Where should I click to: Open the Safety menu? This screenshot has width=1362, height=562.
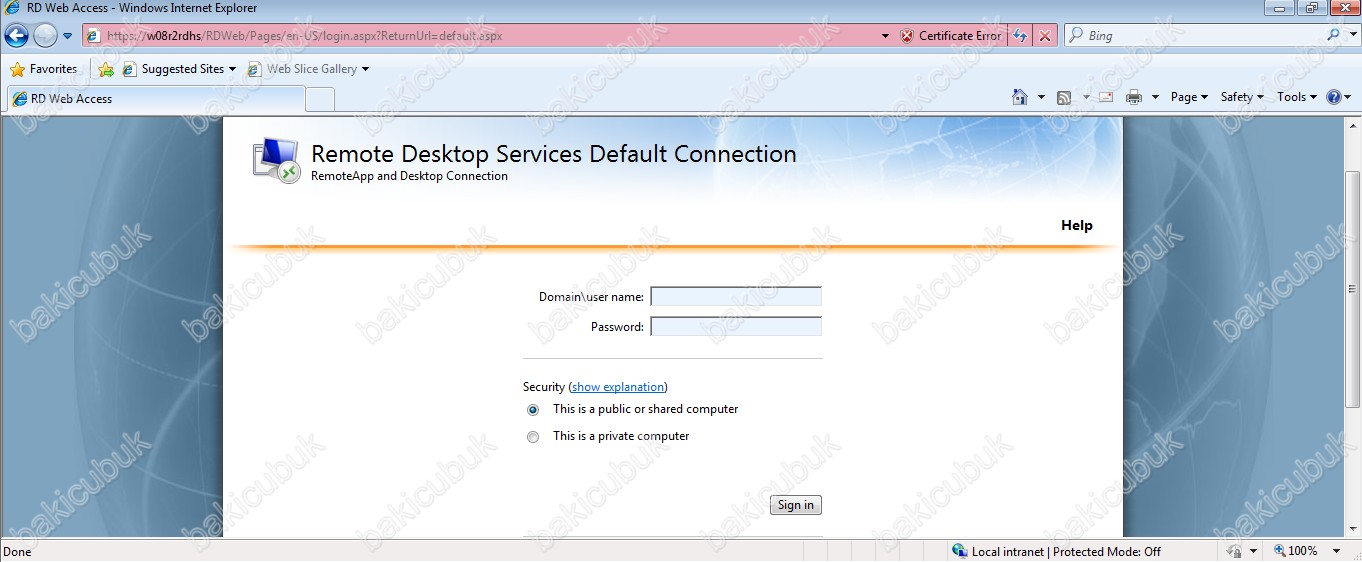(x=1242, y=97)
